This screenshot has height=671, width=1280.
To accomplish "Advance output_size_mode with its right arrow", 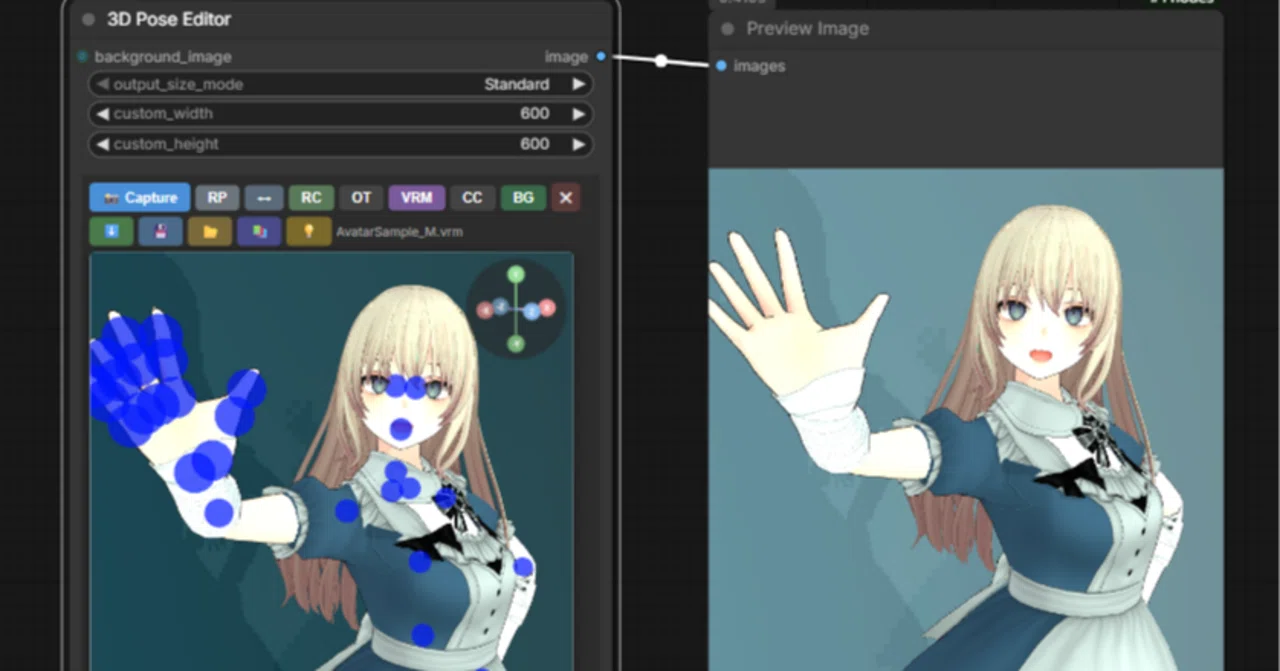I will (578, 84).
